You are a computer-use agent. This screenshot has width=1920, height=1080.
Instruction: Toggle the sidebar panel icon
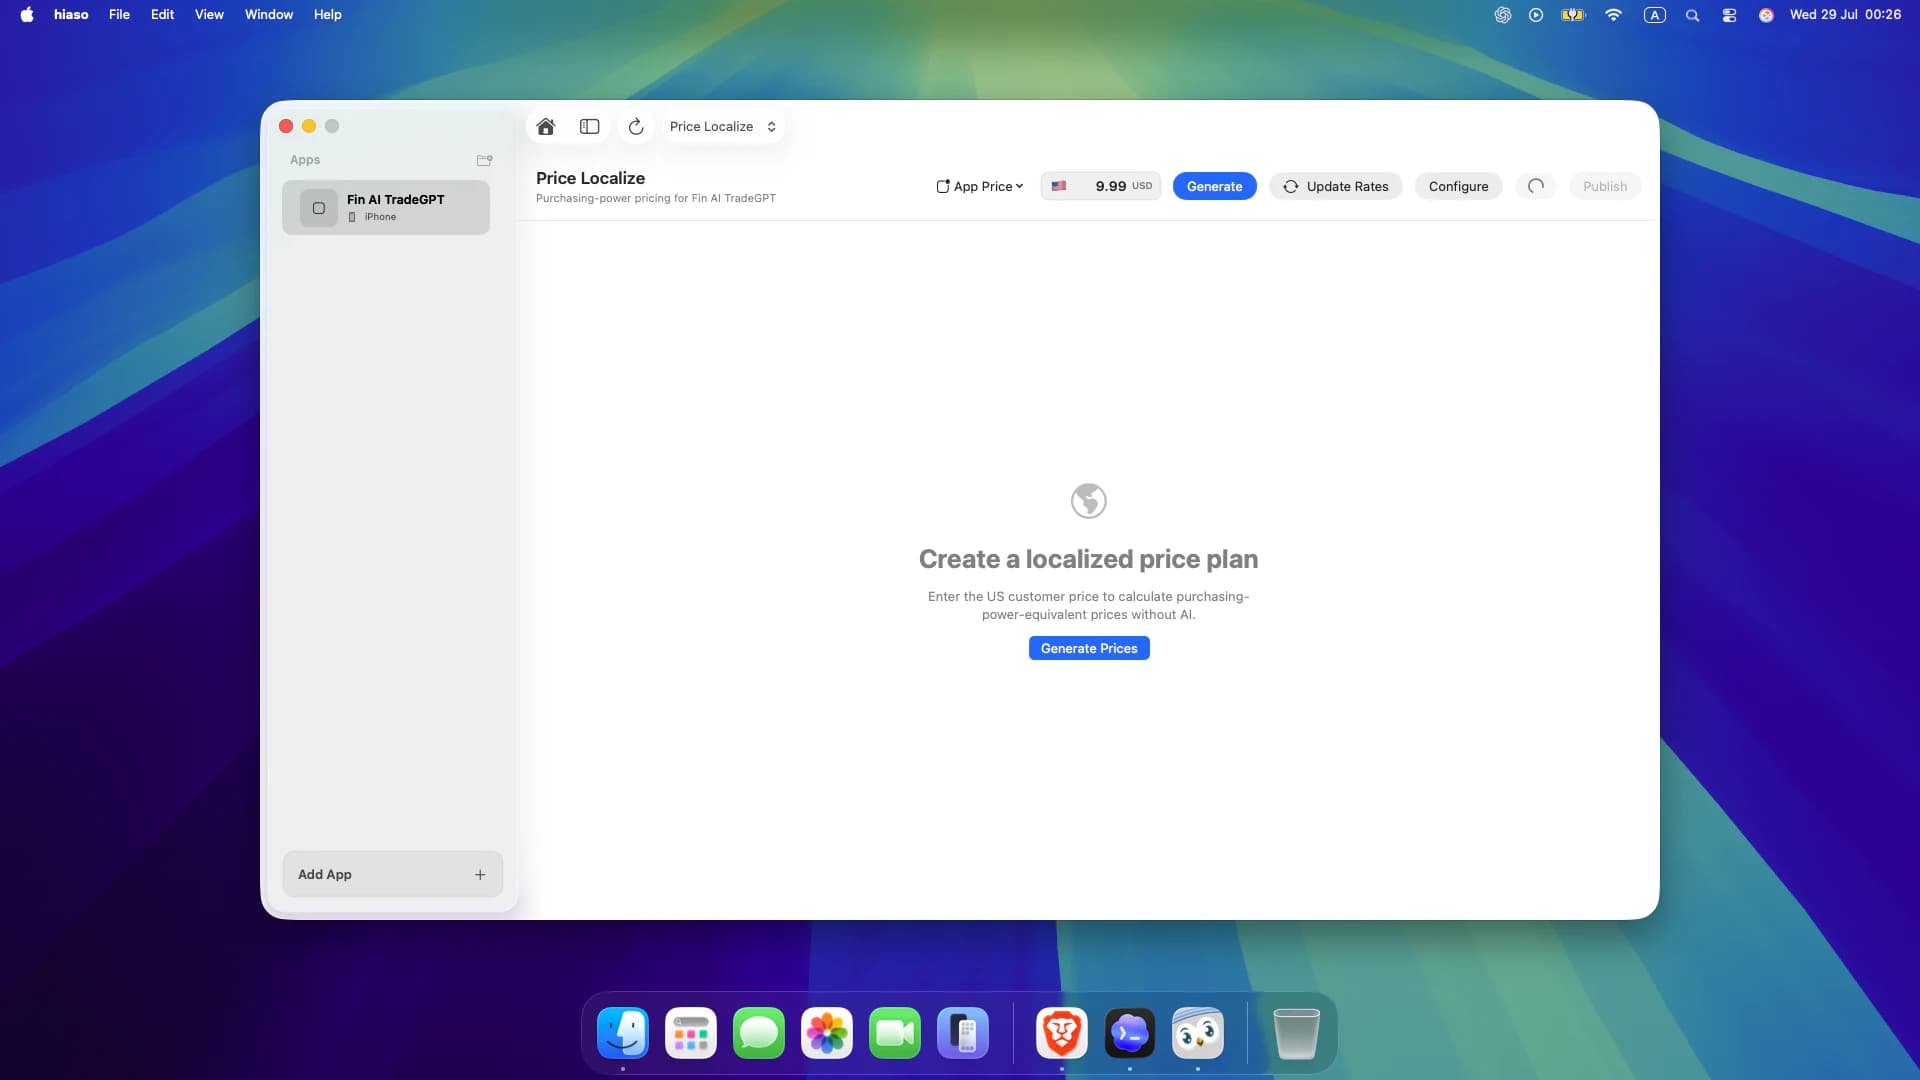[590, 127]
